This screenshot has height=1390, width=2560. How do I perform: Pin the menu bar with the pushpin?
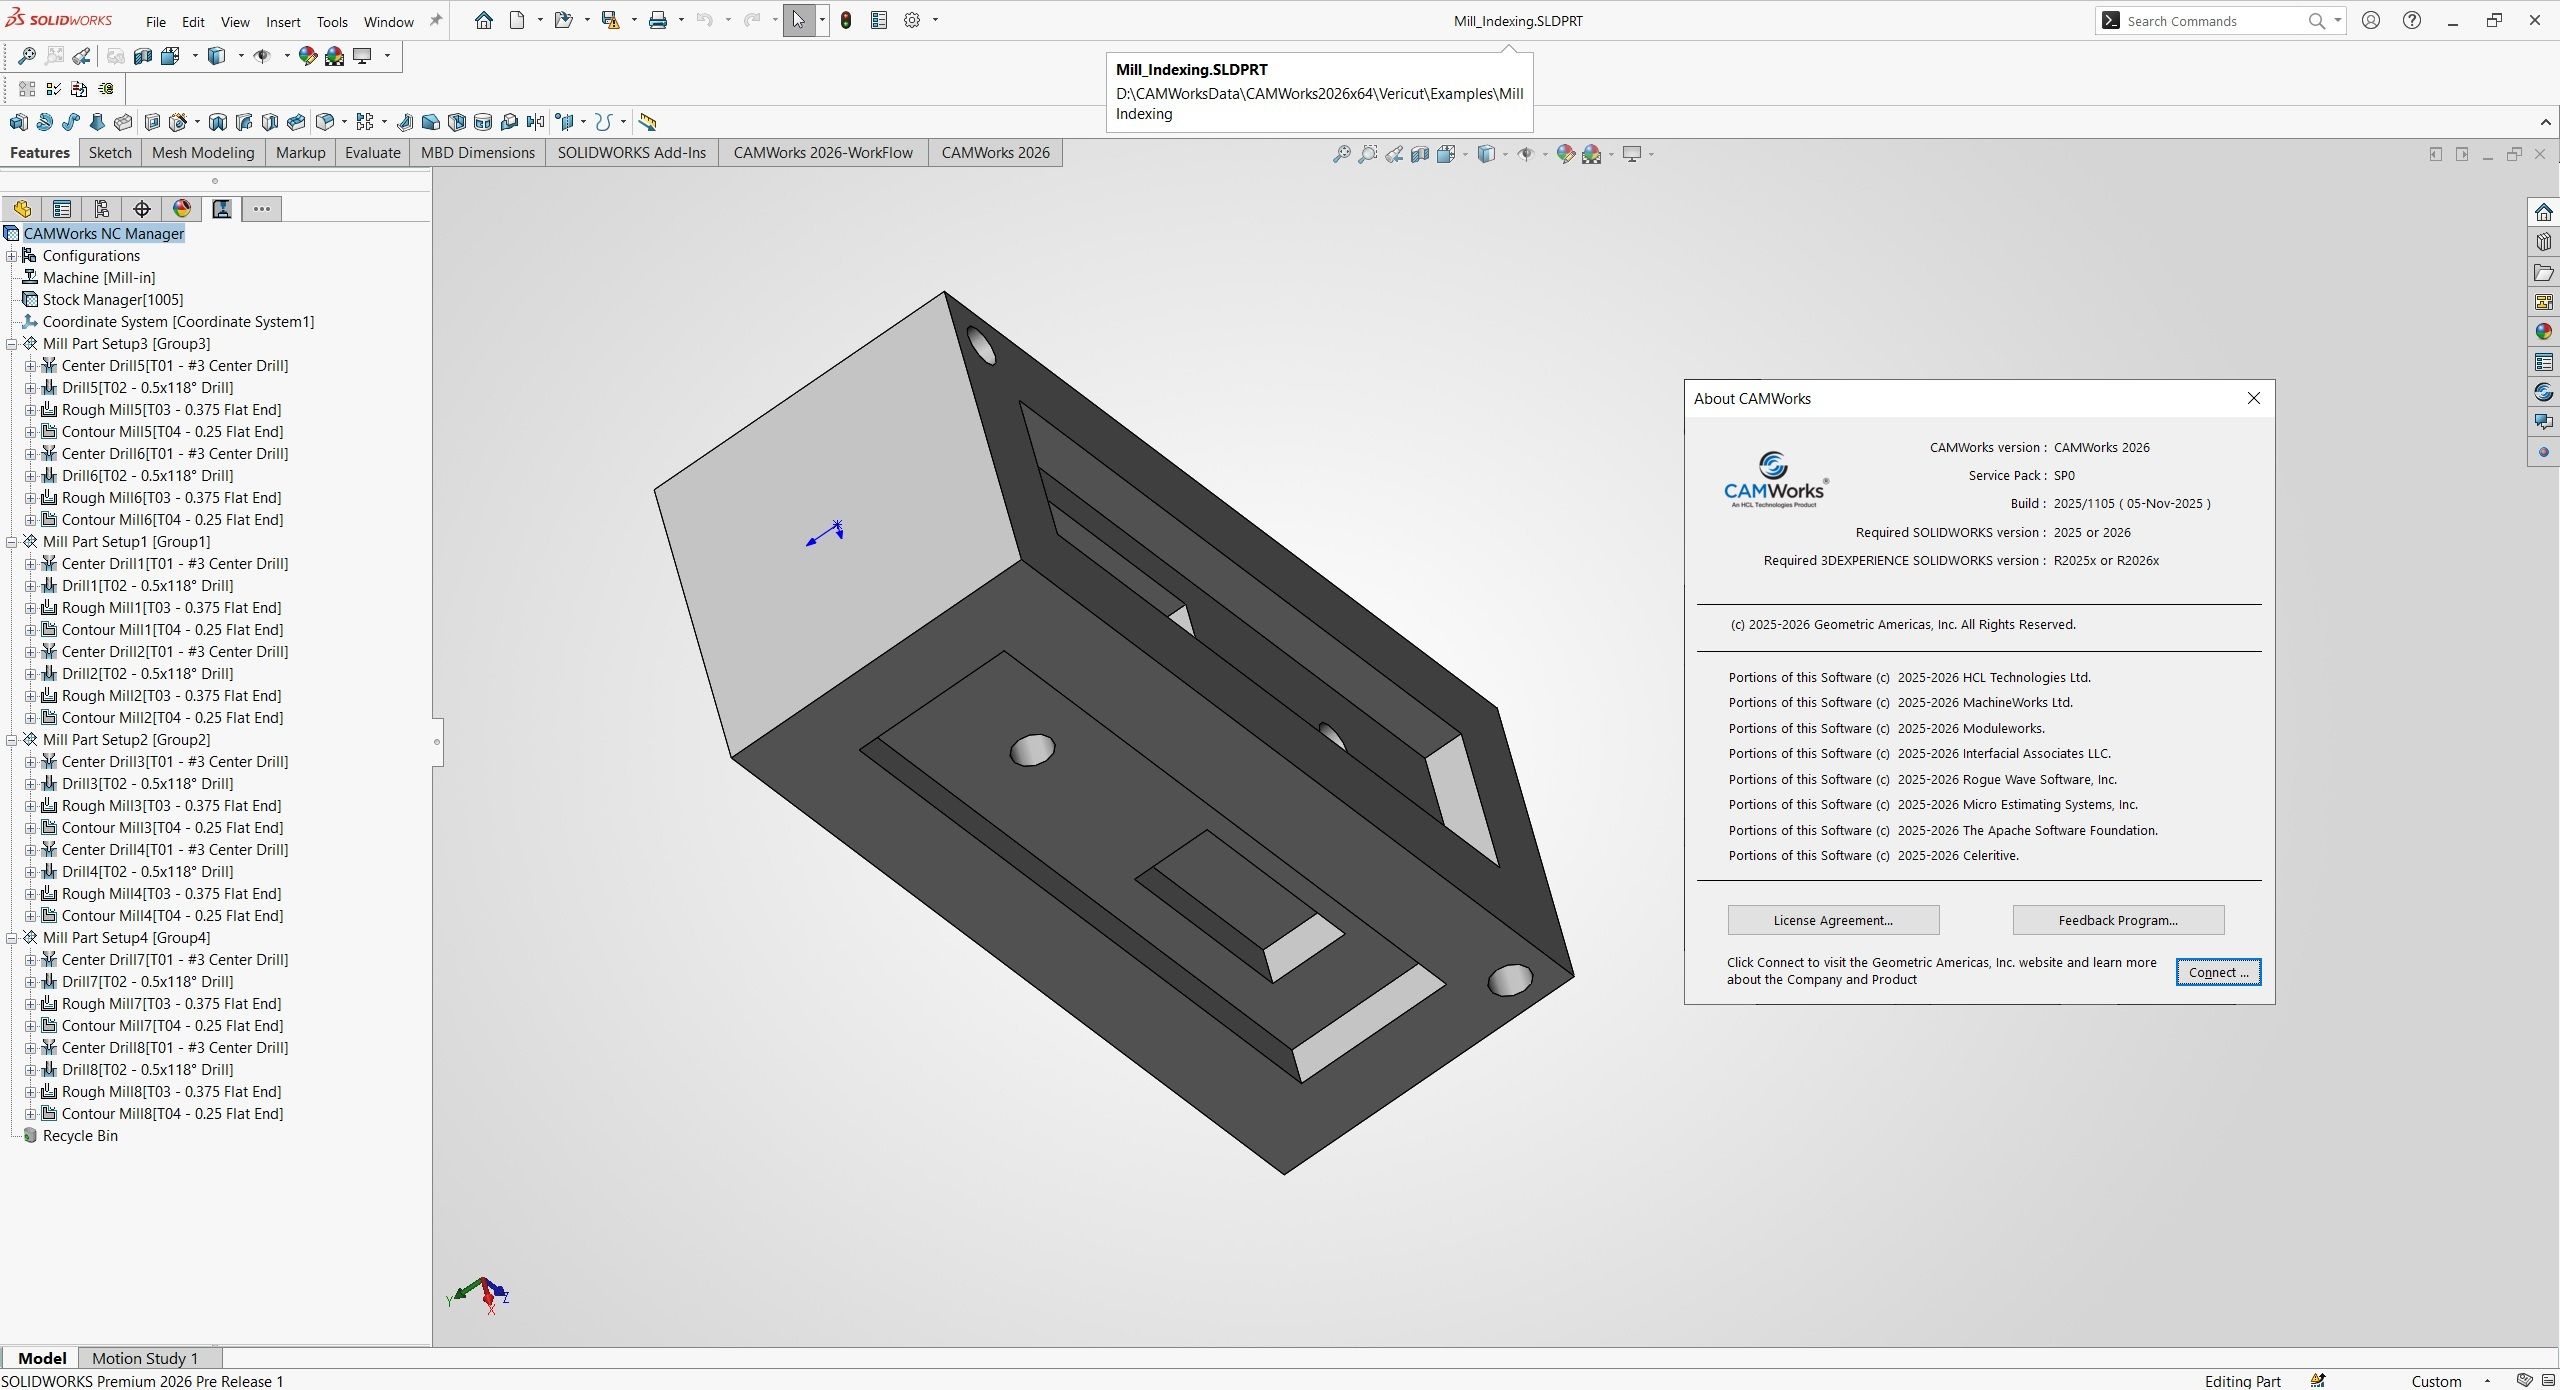[436, 19]
